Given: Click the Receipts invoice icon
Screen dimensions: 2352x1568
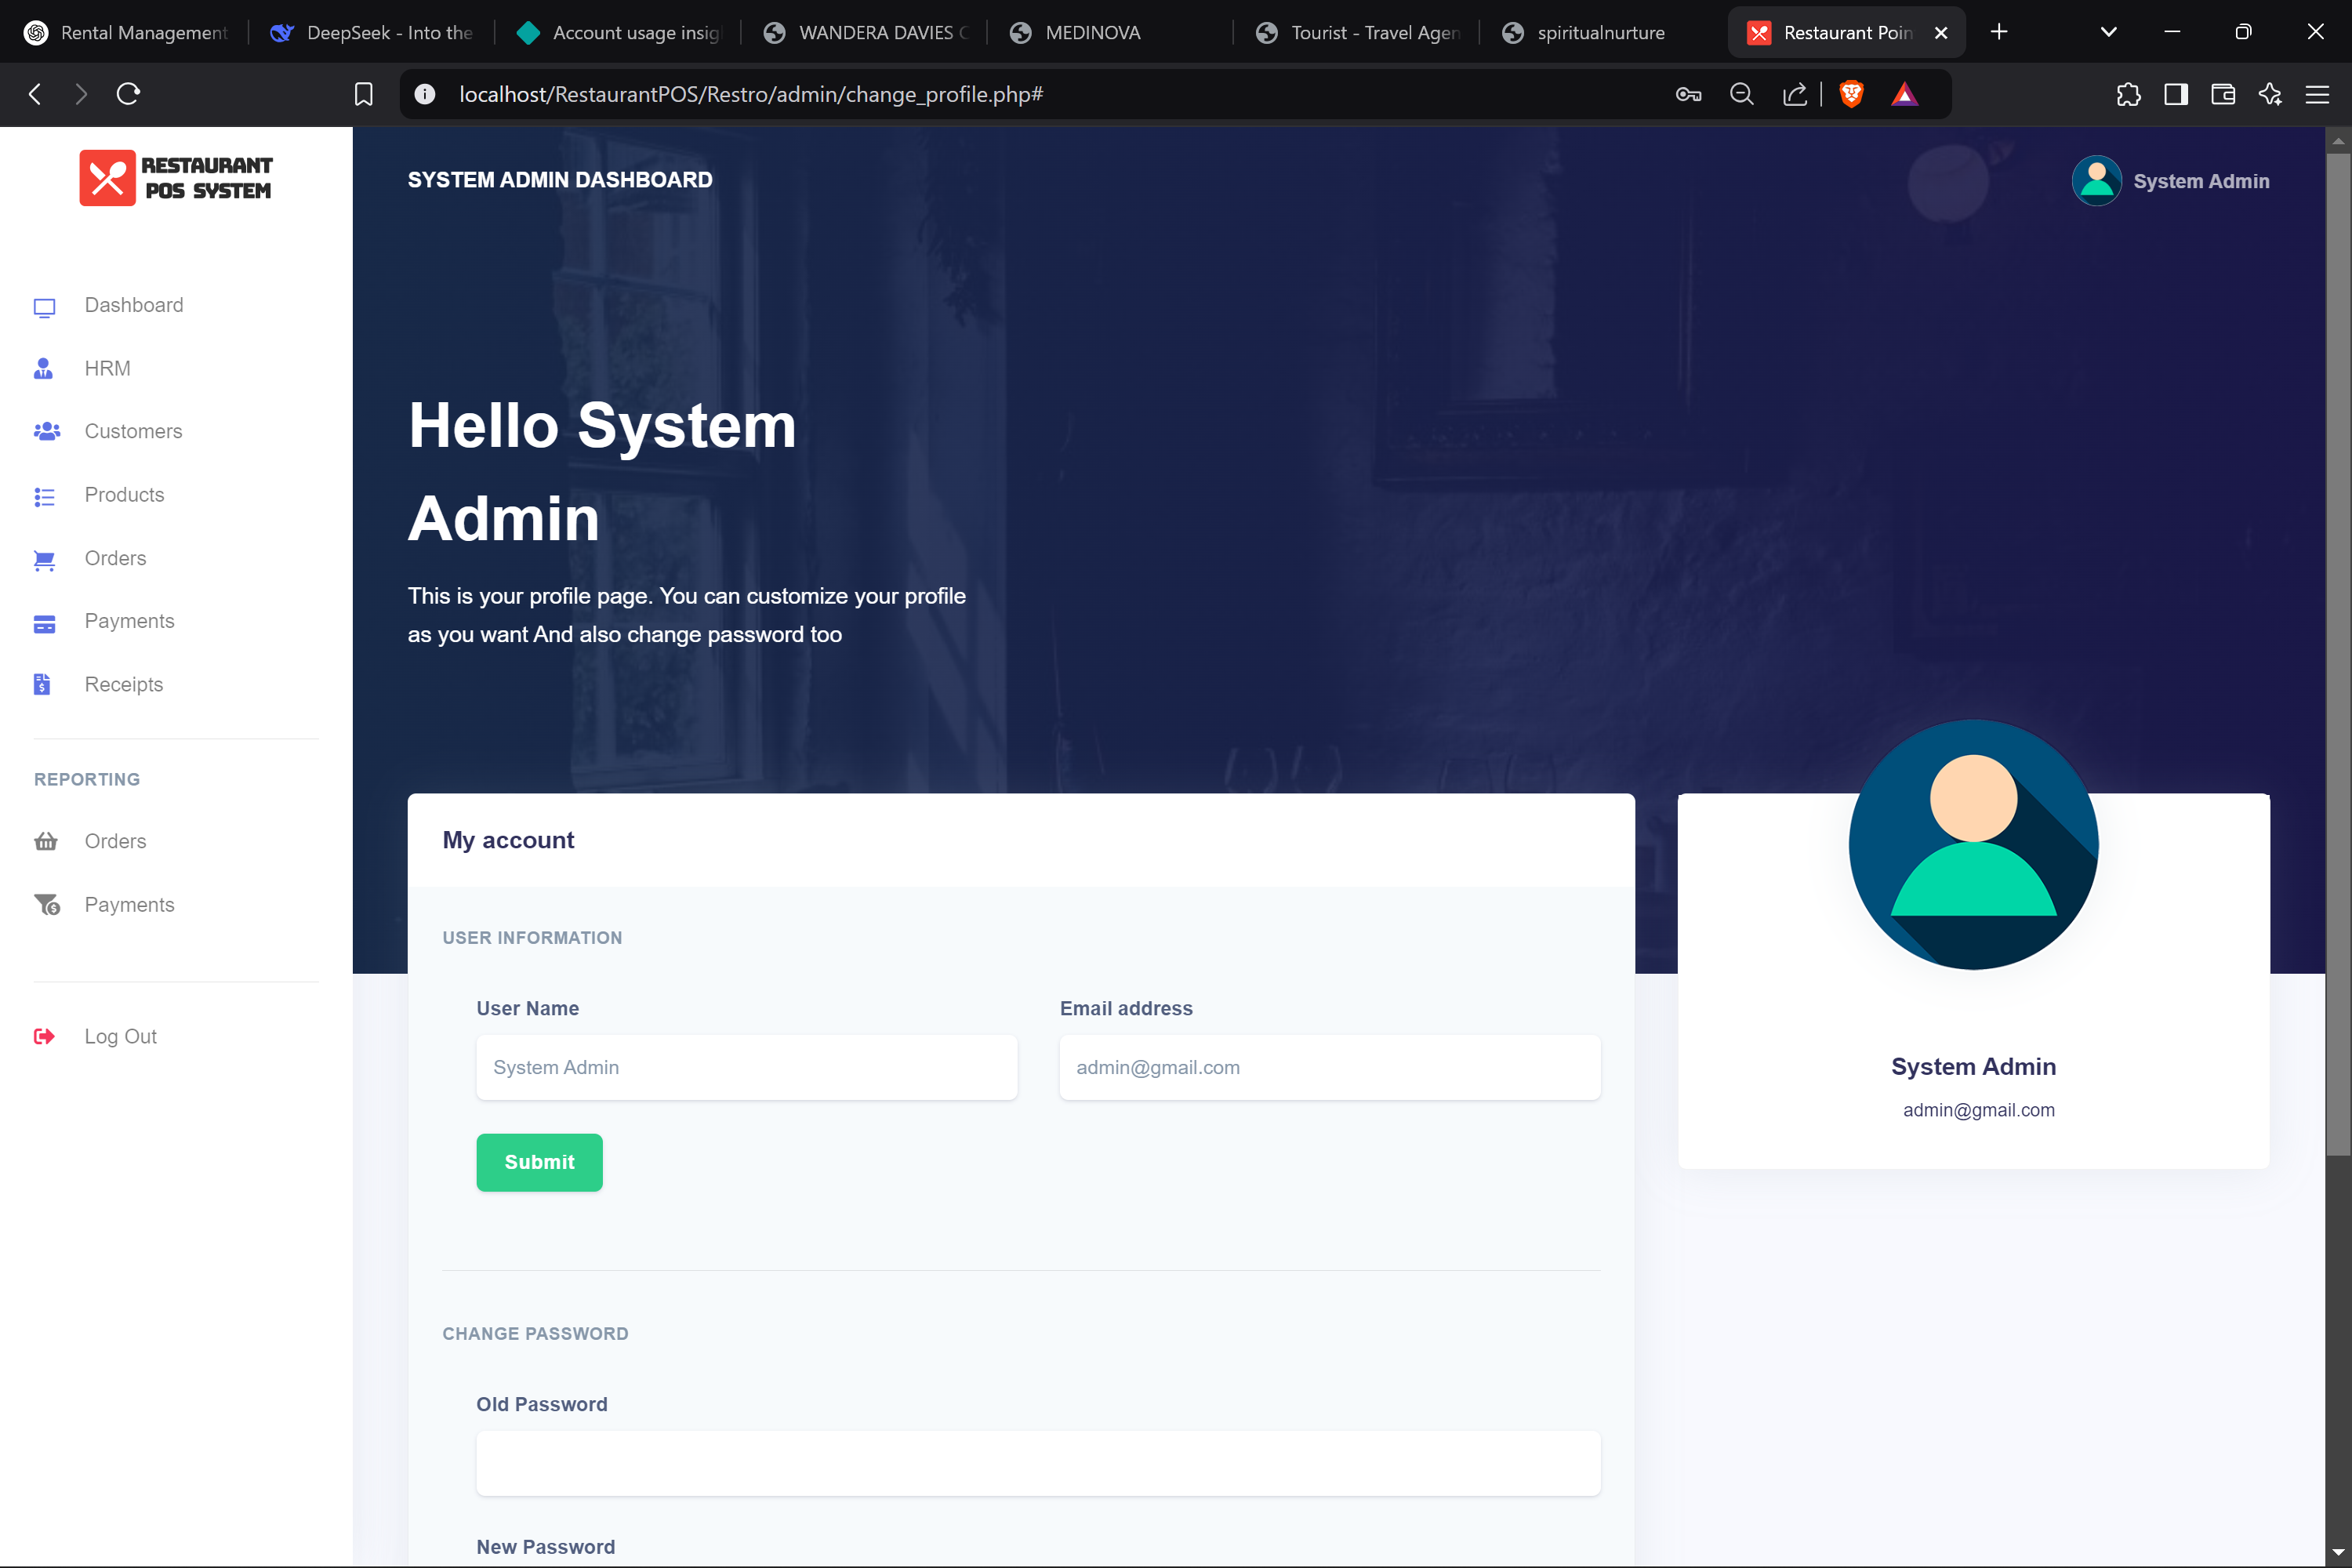Looking at the screenshot, I should [42, 685].
